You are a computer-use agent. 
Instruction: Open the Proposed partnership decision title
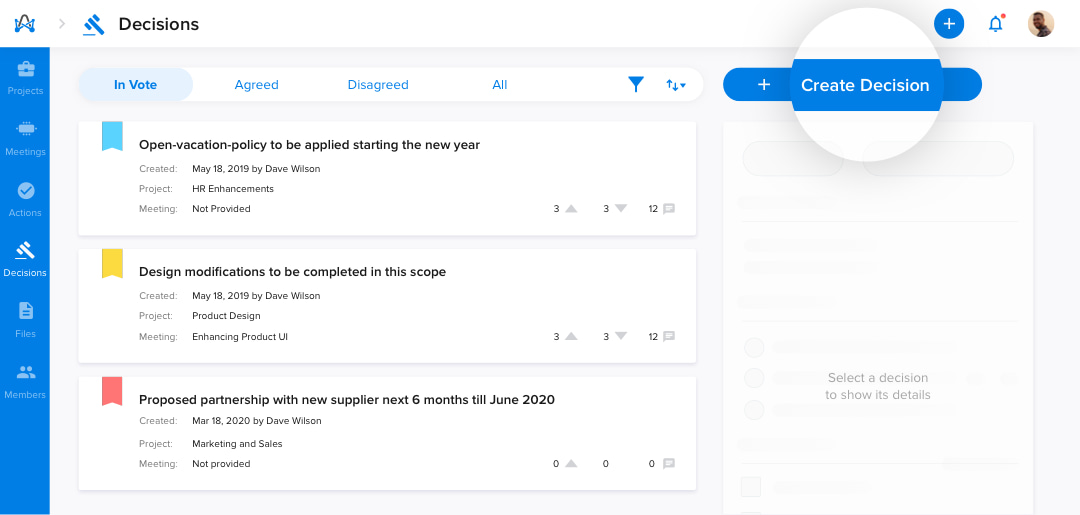click(347, 399)
